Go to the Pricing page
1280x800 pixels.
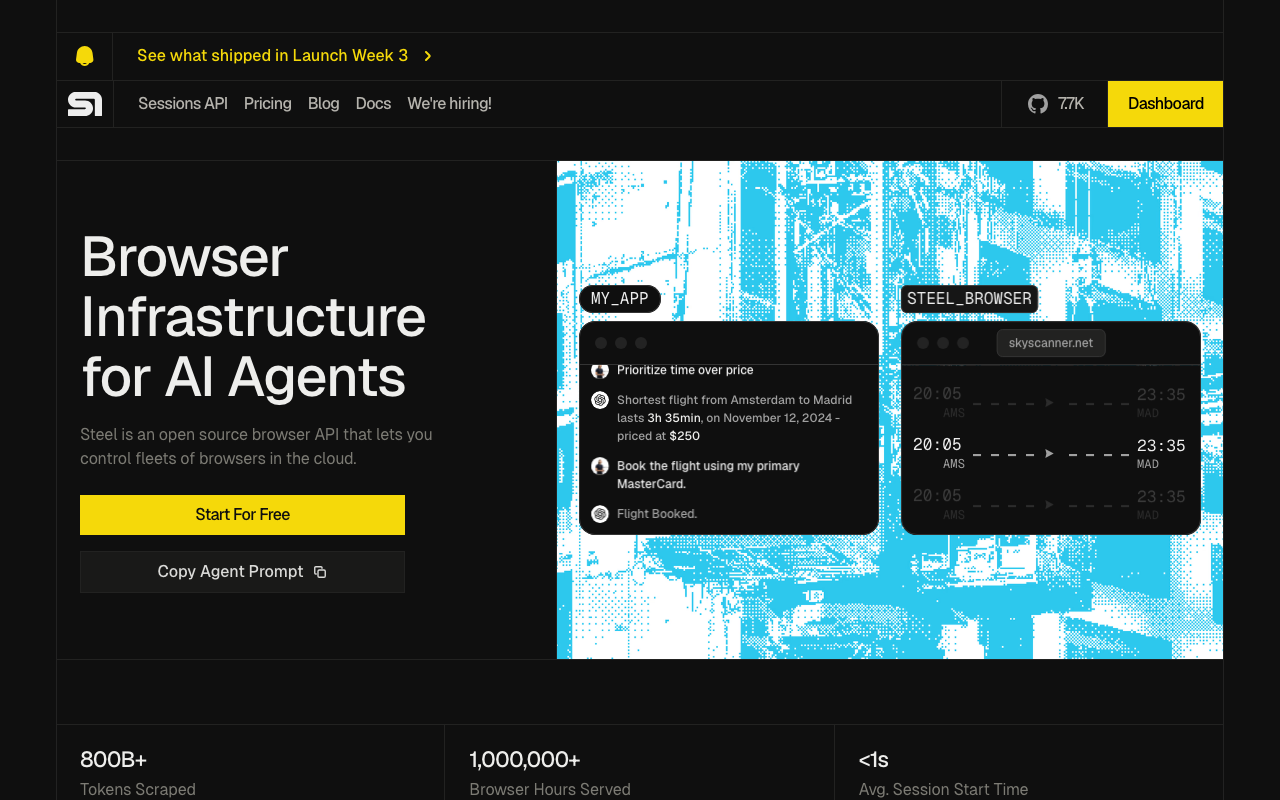268,104
